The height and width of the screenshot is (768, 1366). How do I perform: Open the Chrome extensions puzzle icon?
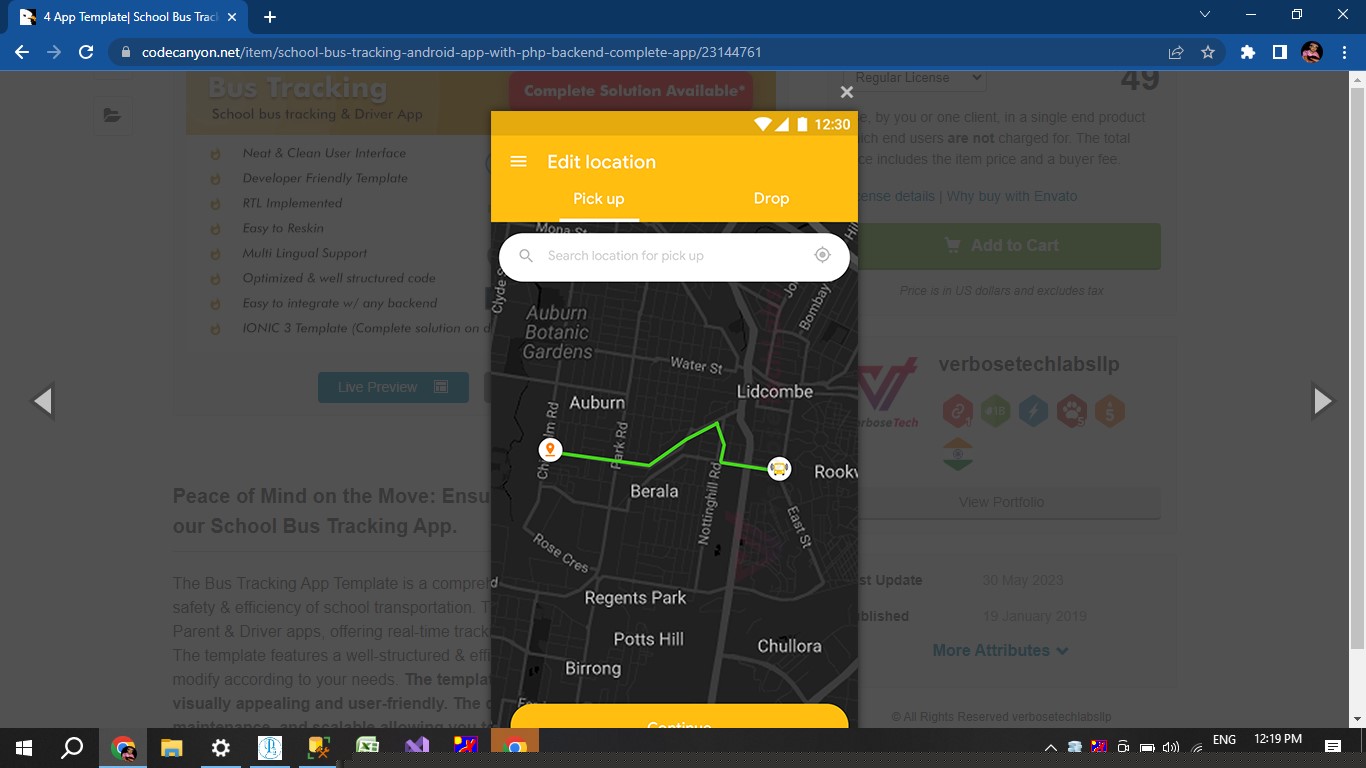pyautogui.click(x=1247, y=52)
